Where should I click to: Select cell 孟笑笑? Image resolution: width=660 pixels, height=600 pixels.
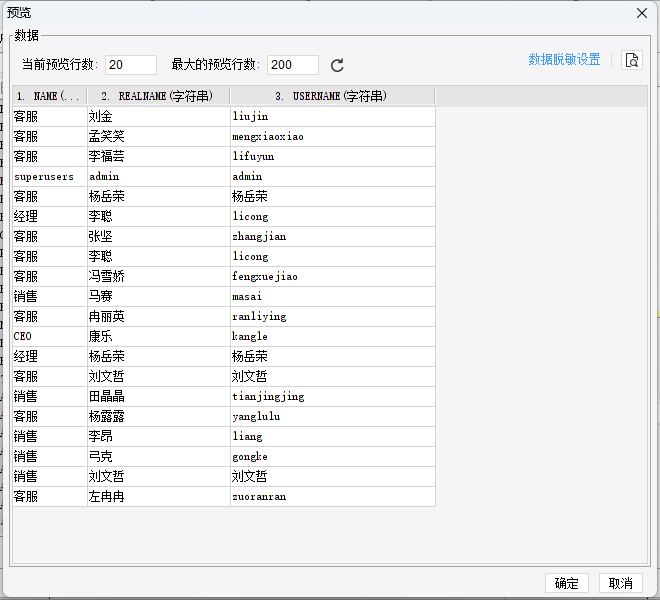point(159,136)
